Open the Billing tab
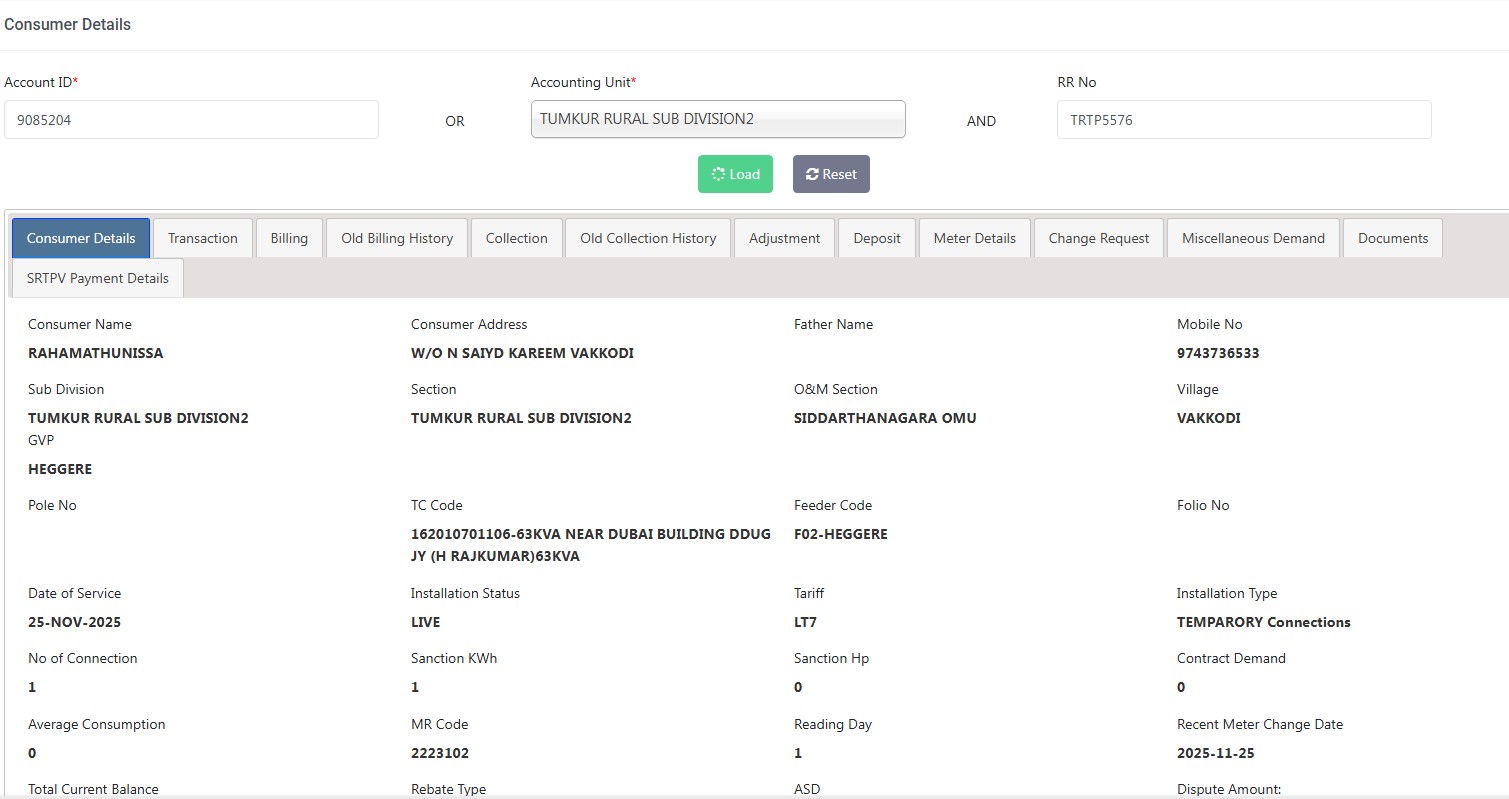This screenshot has width=1509, height=799. click(289, 238)
